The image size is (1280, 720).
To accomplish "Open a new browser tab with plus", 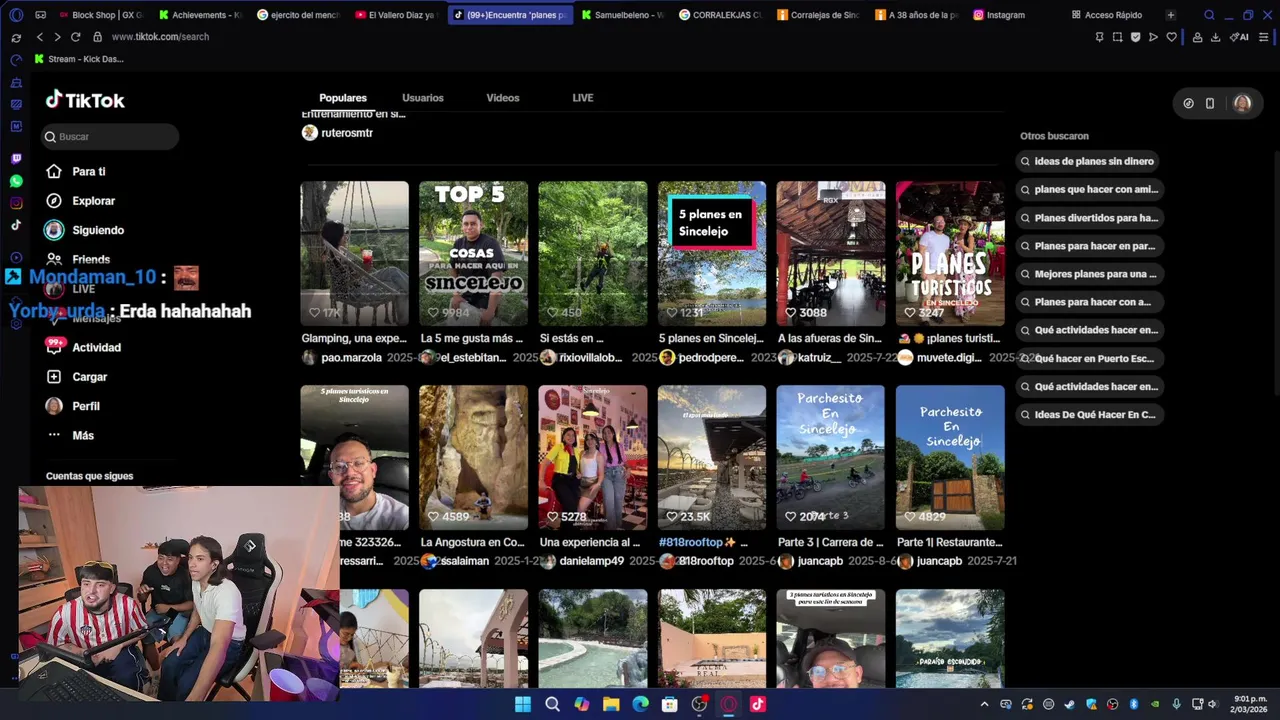I will [x=1170, y=15].
